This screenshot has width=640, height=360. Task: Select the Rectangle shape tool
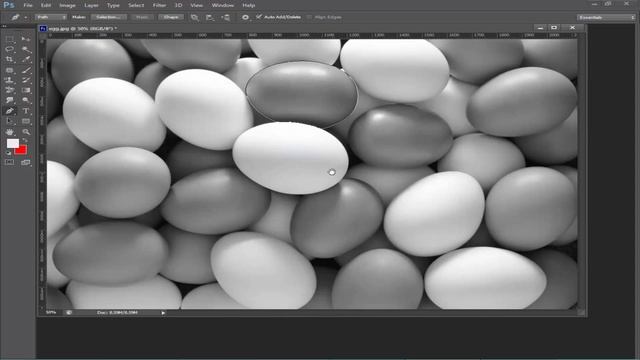(26, 121)
